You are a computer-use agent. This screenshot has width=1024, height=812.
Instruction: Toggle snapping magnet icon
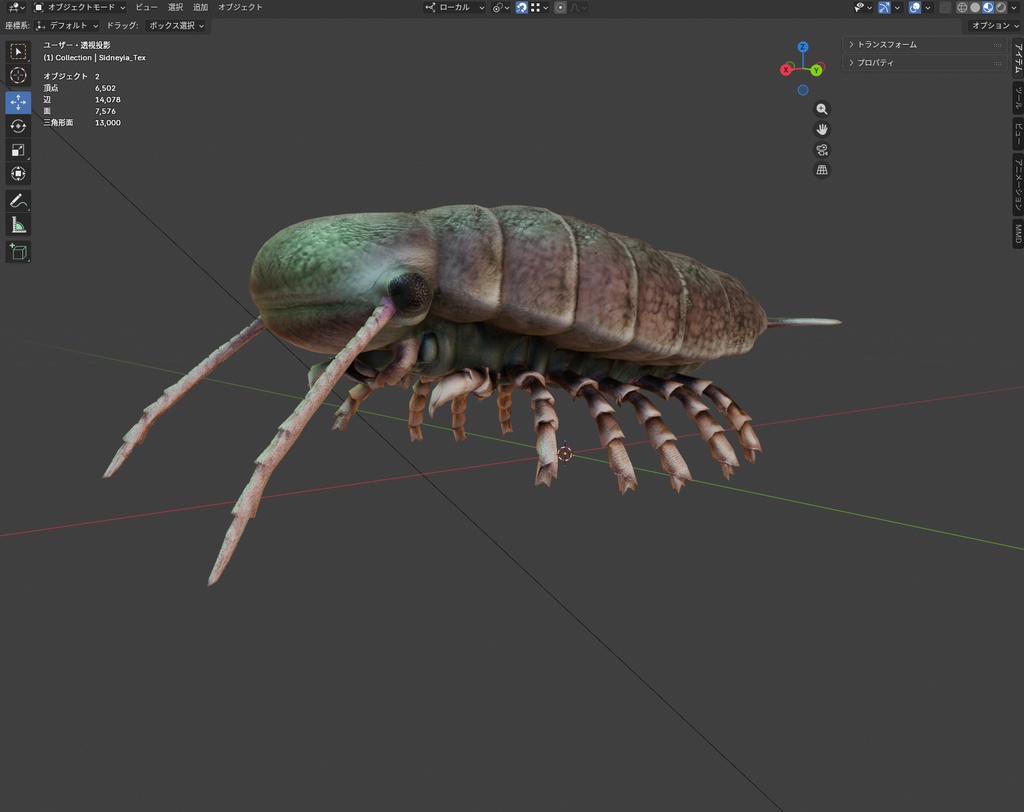pyautogui.click(x=522, y=8)
